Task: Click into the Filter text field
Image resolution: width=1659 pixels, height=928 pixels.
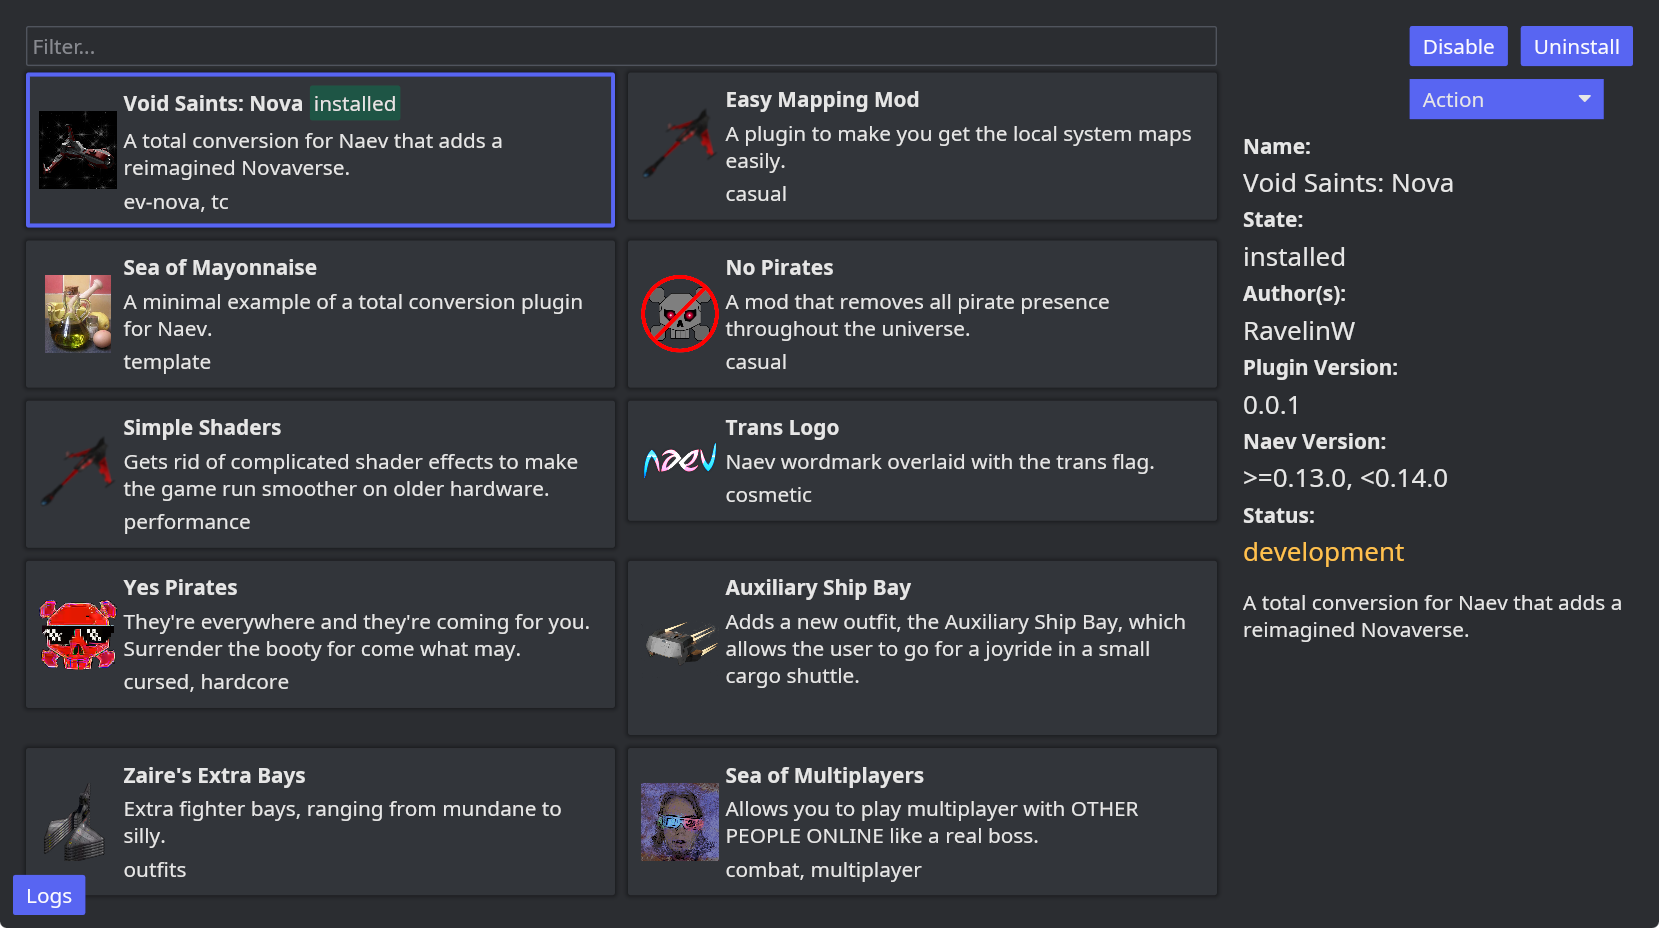Action: (620, 46)
